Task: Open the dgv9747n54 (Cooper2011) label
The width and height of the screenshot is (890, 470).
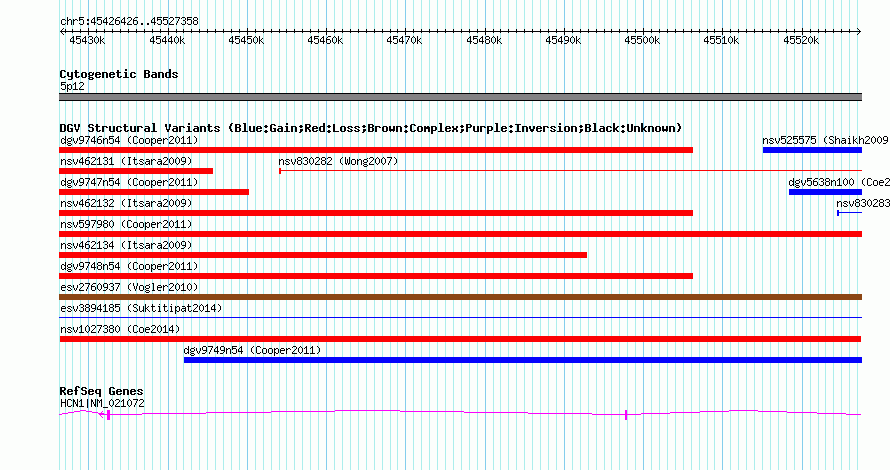Action: (129, 182)
